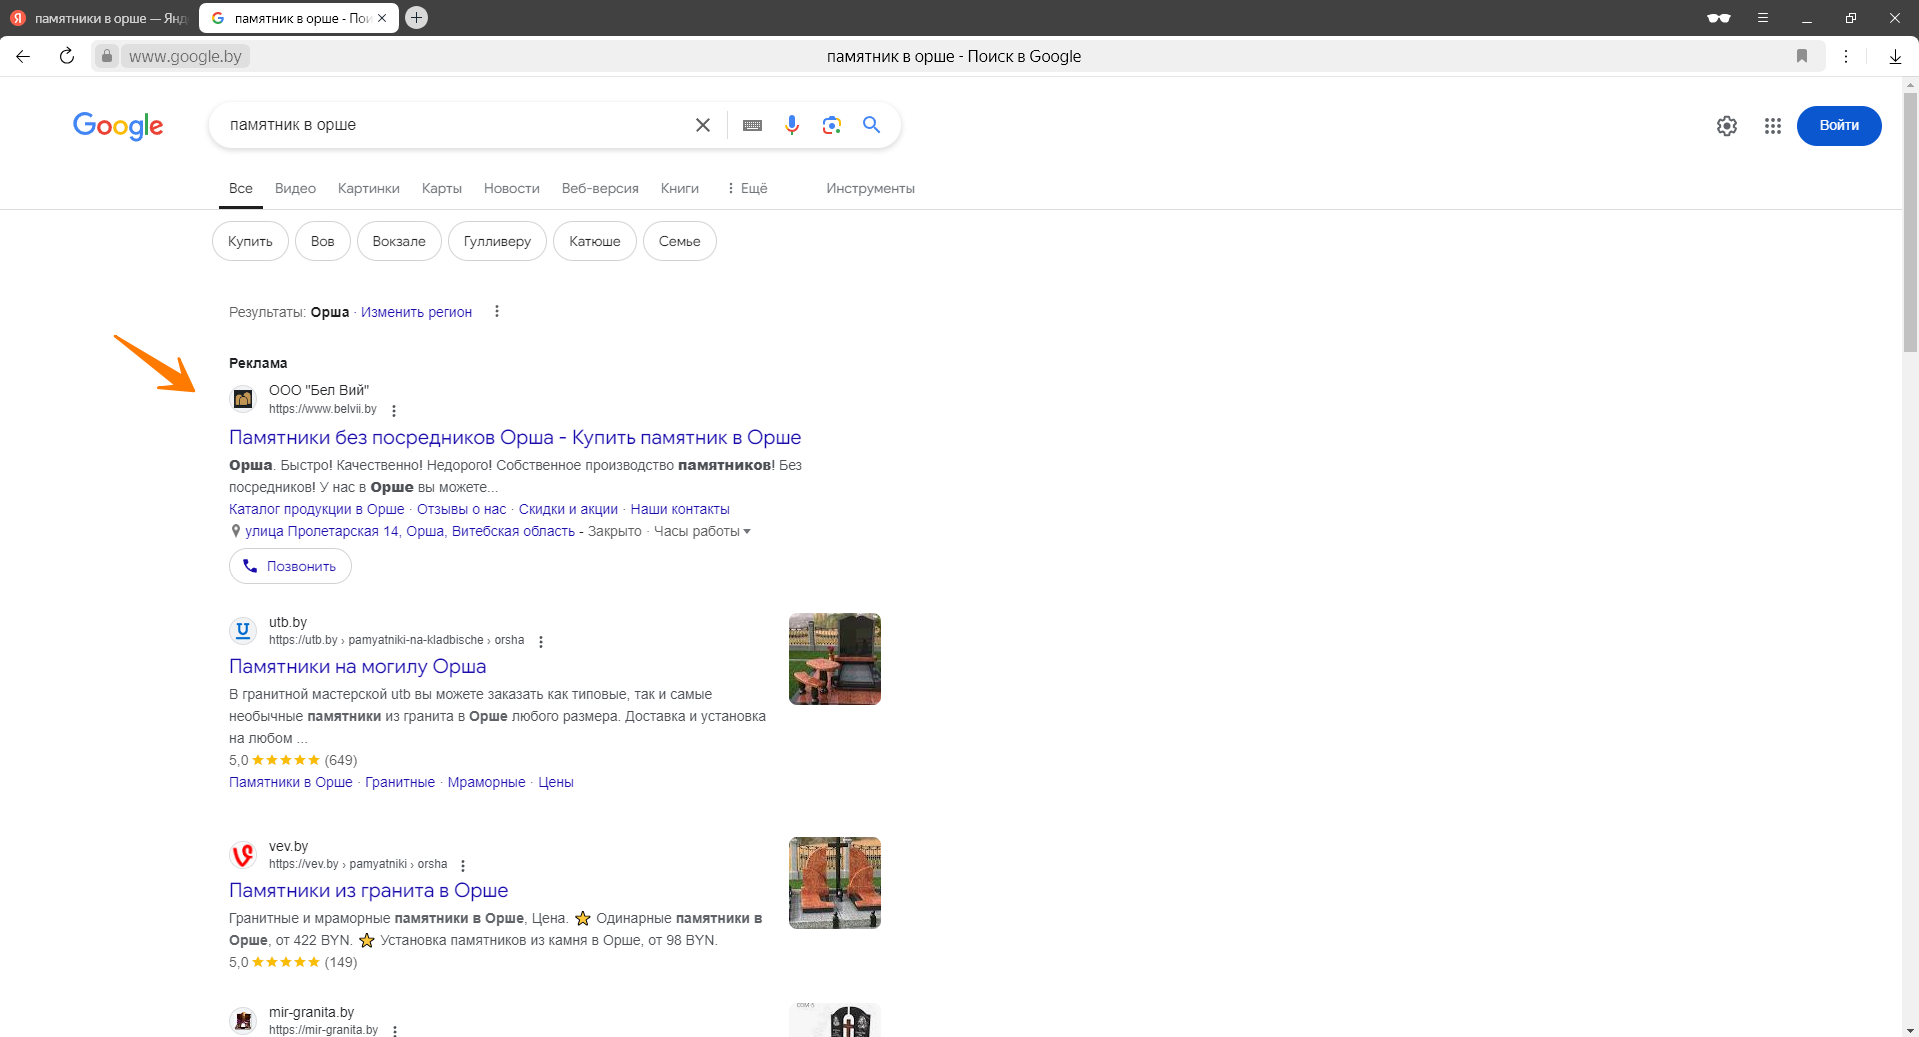Open Памятники на могилу Орша result
The image size is (1919, 1037).
click(x=358, y=666)
